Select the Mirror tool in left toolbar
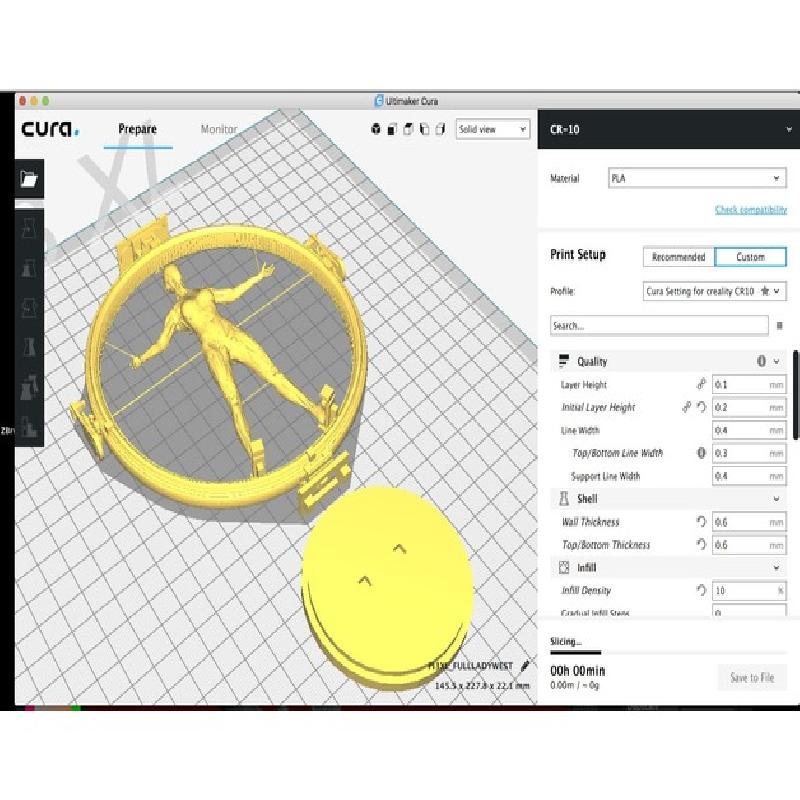The height and width of the screenshot is (800, 800). tap(29, 347)
